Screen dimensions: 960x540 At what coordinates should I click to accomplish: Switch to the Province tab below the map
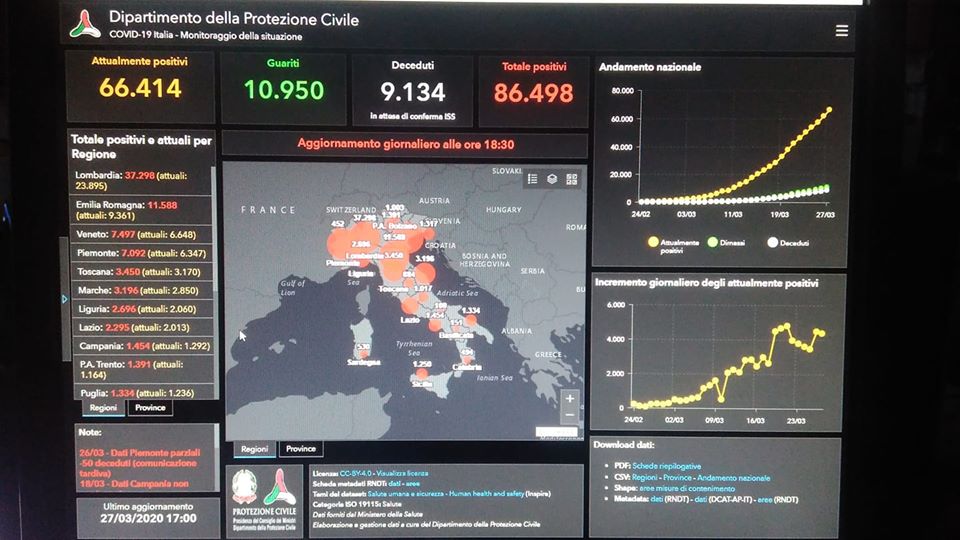[301, 449]
